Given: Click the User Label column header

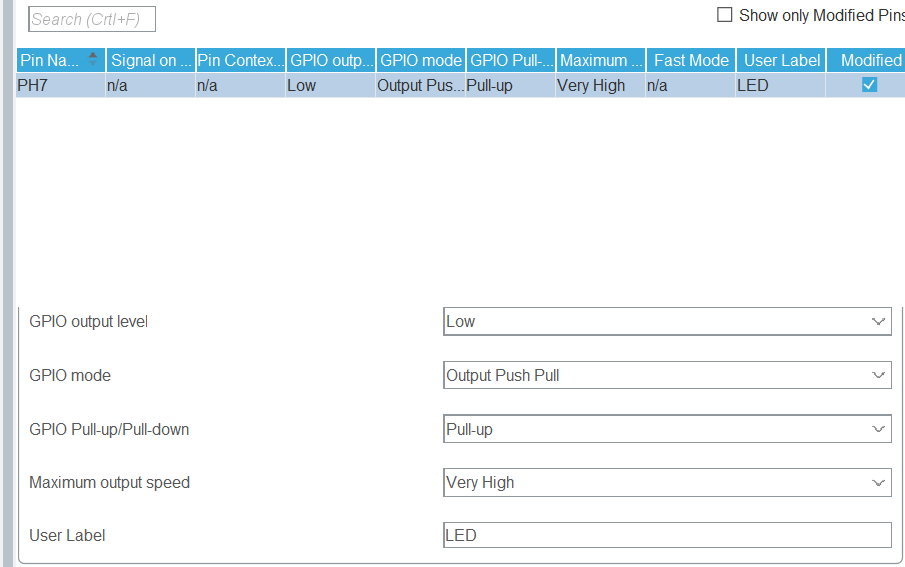Looking at the screenshot, I should click(x=781, y=60).
